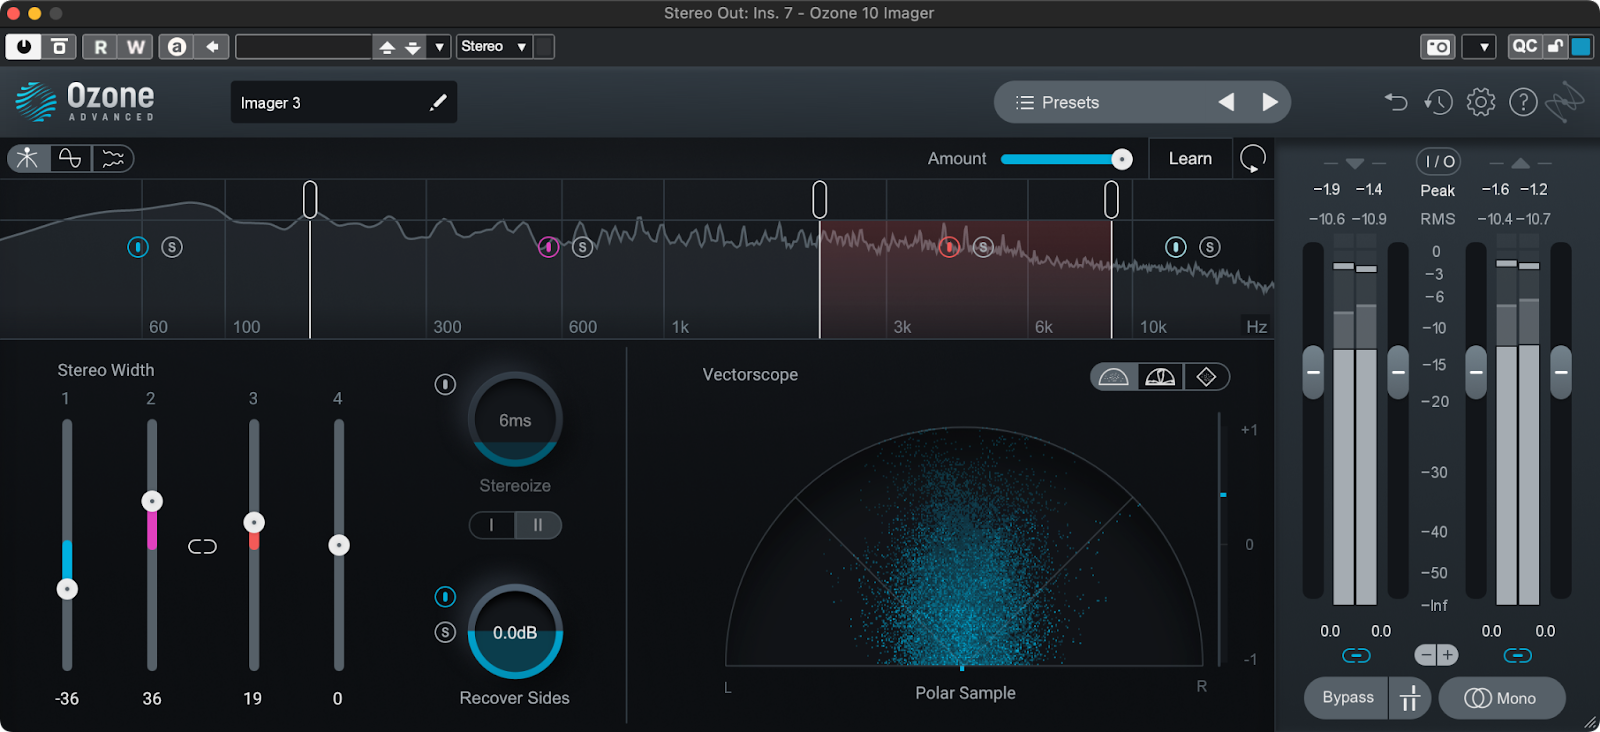Image resolution: width=1600 pixels, height=732 pixels.
Task: Select Lissajous diamond vectorscope icon
Action: [1206, 377]
